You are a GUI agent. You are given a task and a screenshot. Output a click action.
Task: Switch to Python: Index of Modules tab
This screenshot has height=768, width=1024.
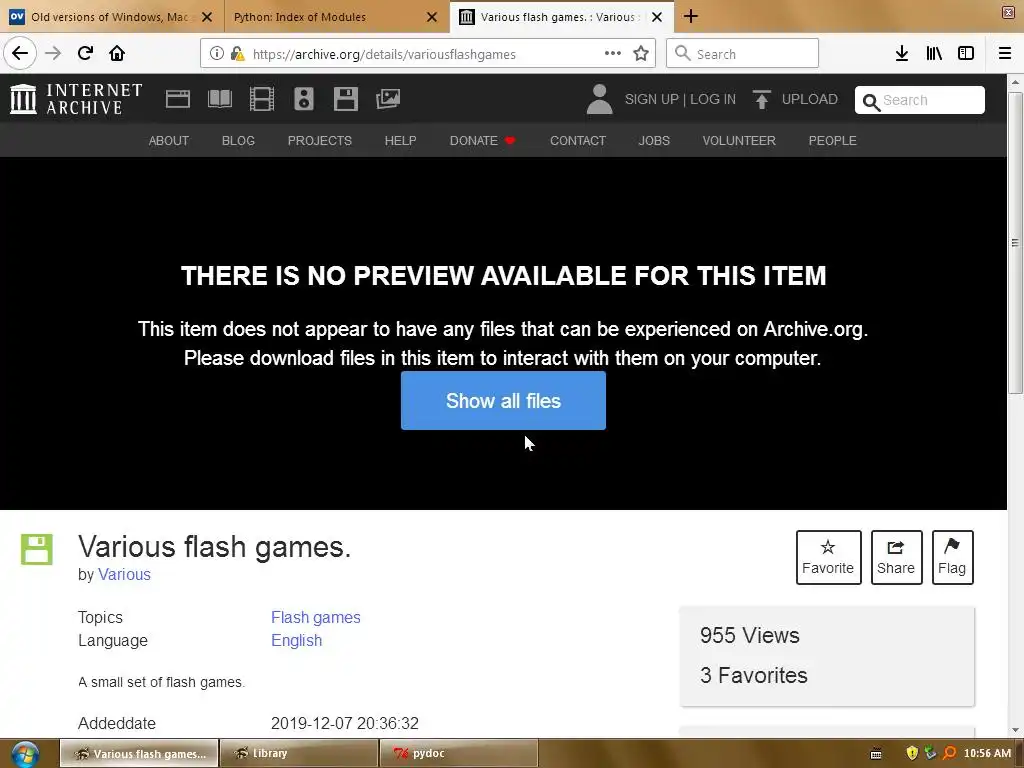click(299, 17)
